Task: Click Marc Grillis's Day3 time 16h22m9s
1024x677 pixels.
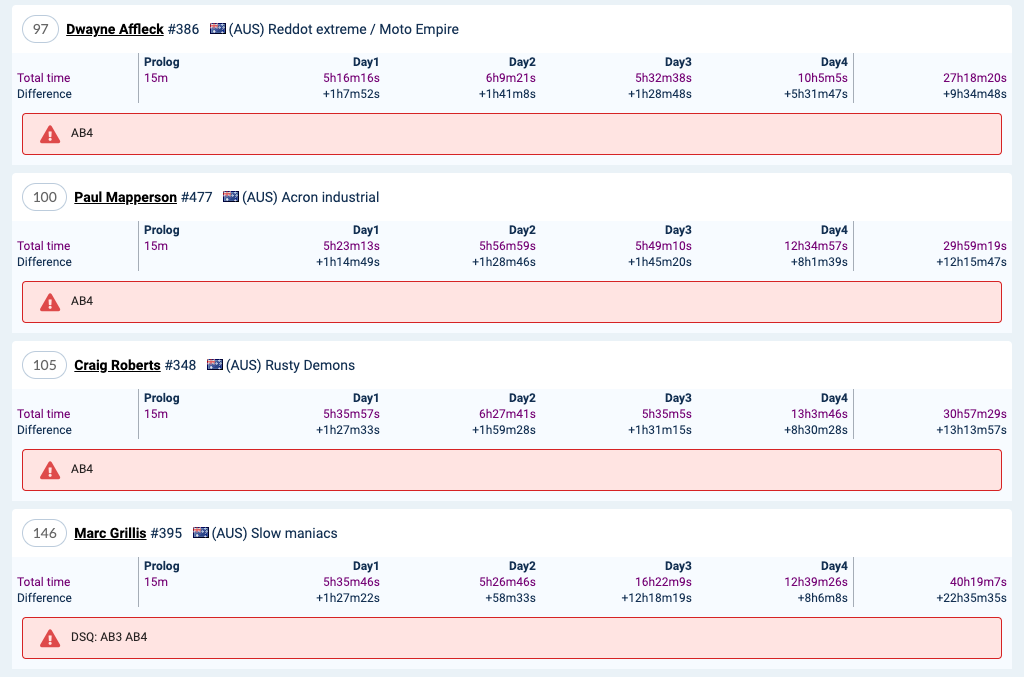Action: [663, 582]
